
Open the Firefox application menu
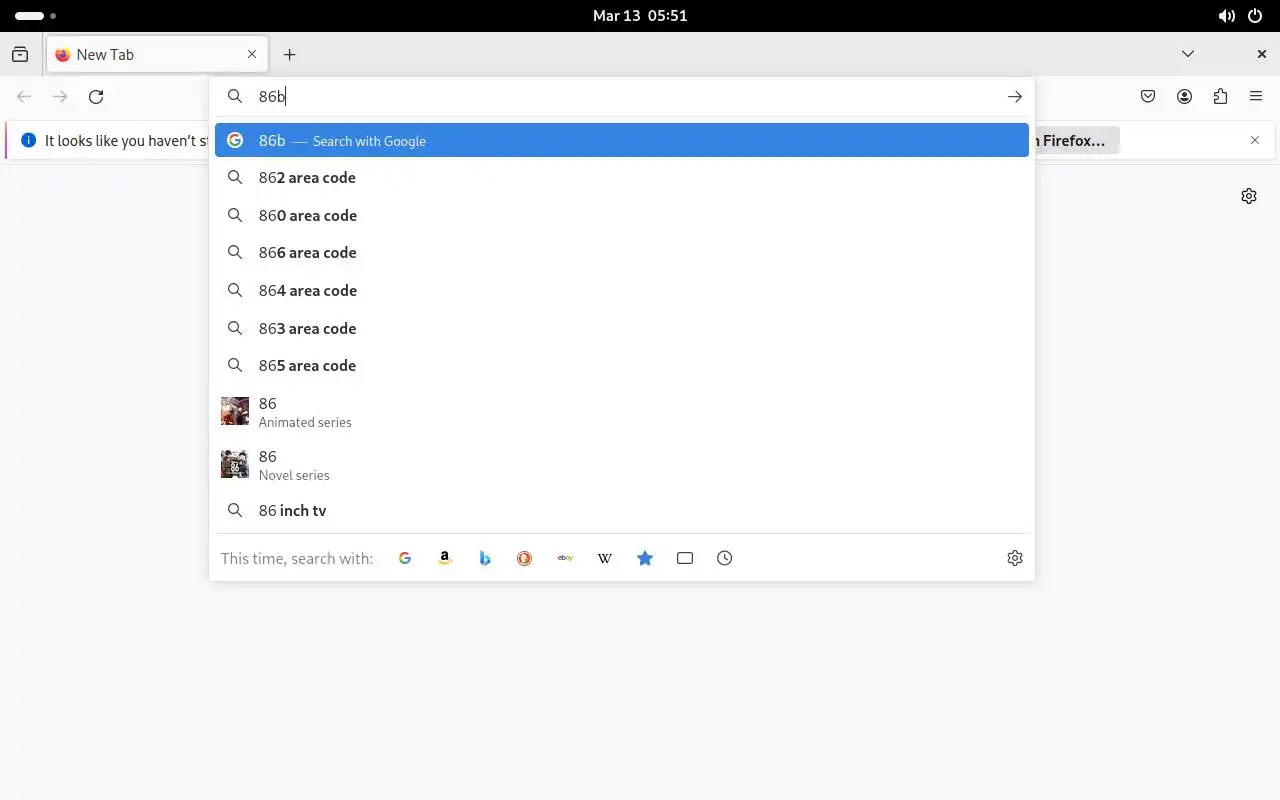point(1256,97)
